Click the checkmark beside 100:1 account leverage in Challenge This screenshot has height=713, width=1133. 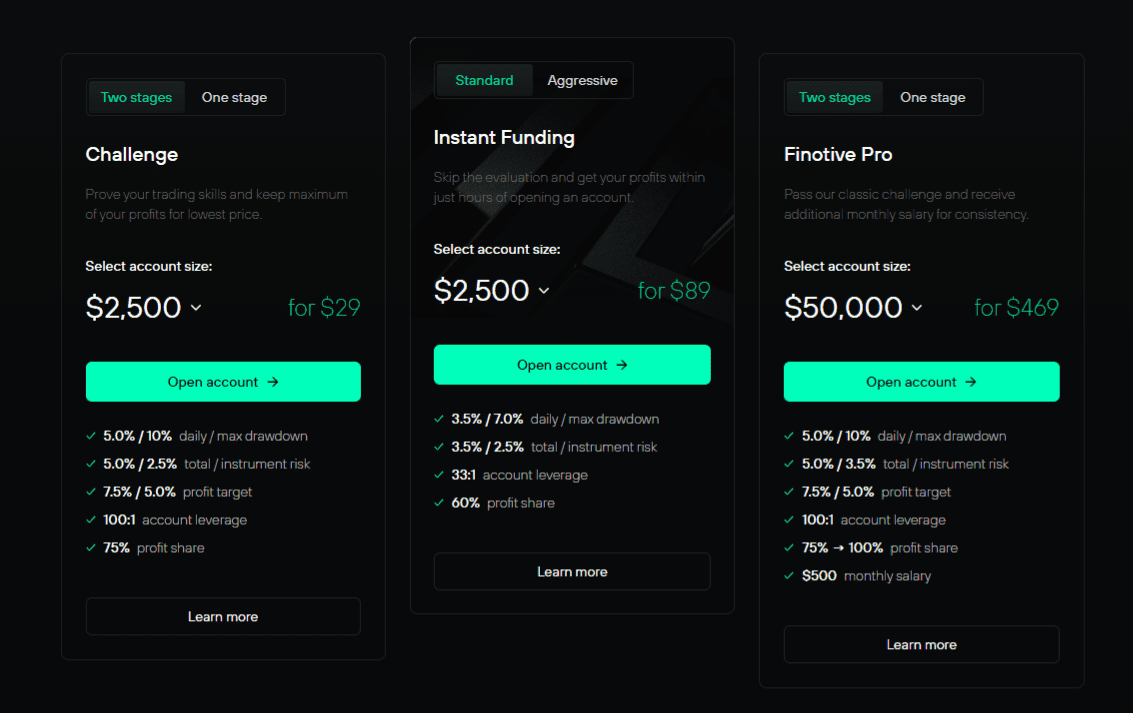click(91, 519)
